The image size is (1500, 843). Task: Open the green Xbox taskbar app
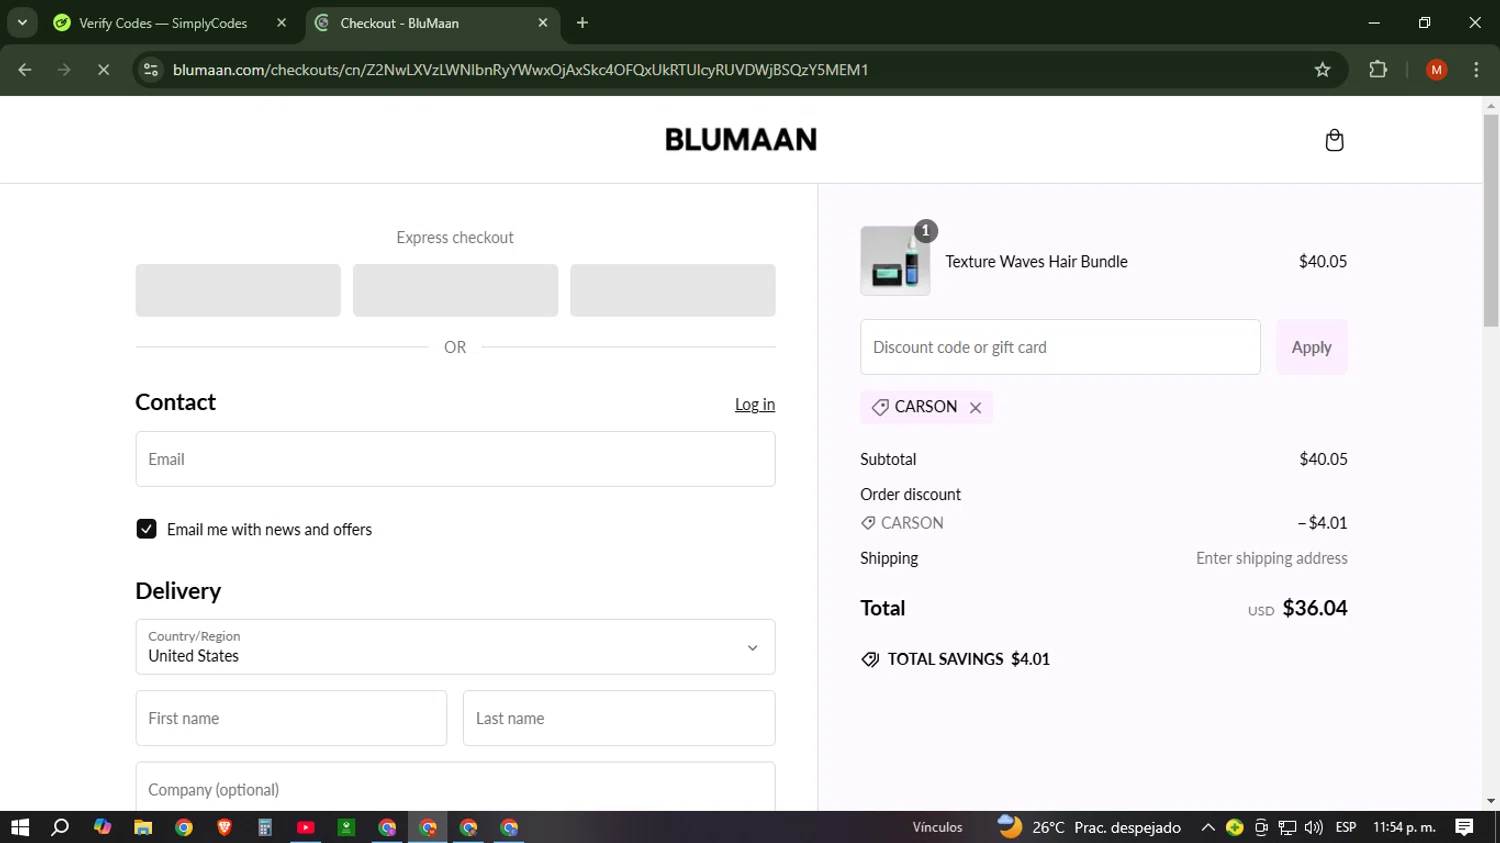click(x=346, y=827)
